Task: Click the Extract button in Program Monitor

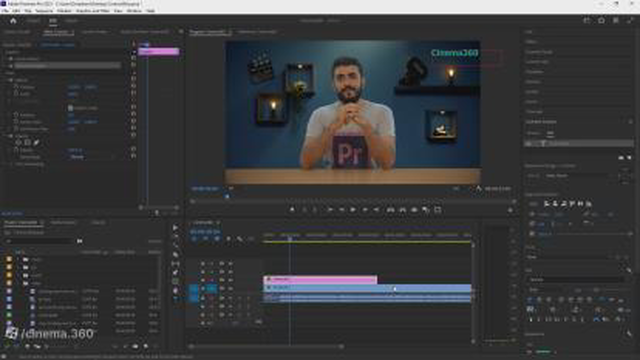Action: 402,210
